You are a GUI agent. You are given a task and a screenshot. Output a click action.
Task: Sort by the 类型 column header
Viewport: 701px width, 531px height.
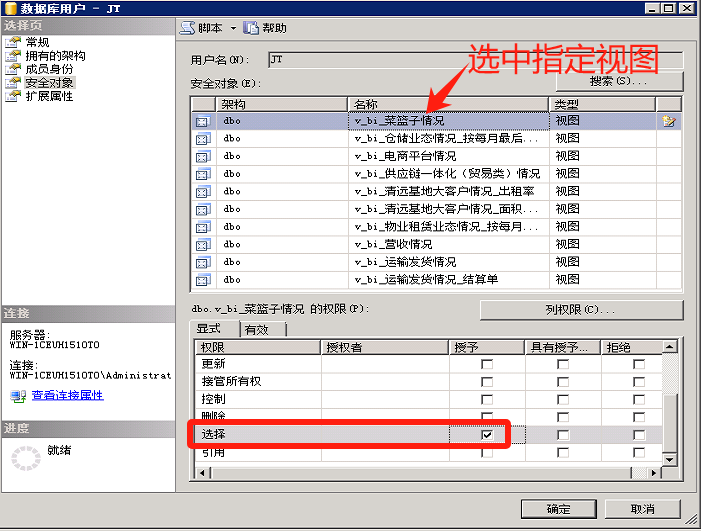(602, 105)
